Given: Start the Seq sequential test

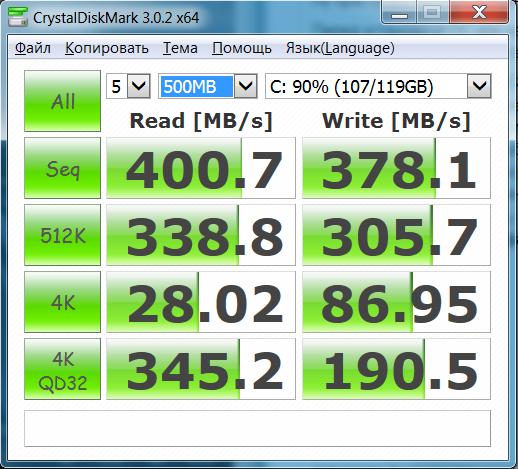Looking at the screenshot, I should 62,168.
